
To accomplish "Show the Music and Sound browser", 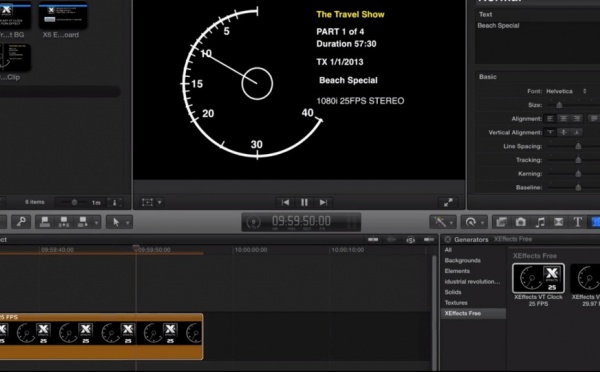I will 540,222.
